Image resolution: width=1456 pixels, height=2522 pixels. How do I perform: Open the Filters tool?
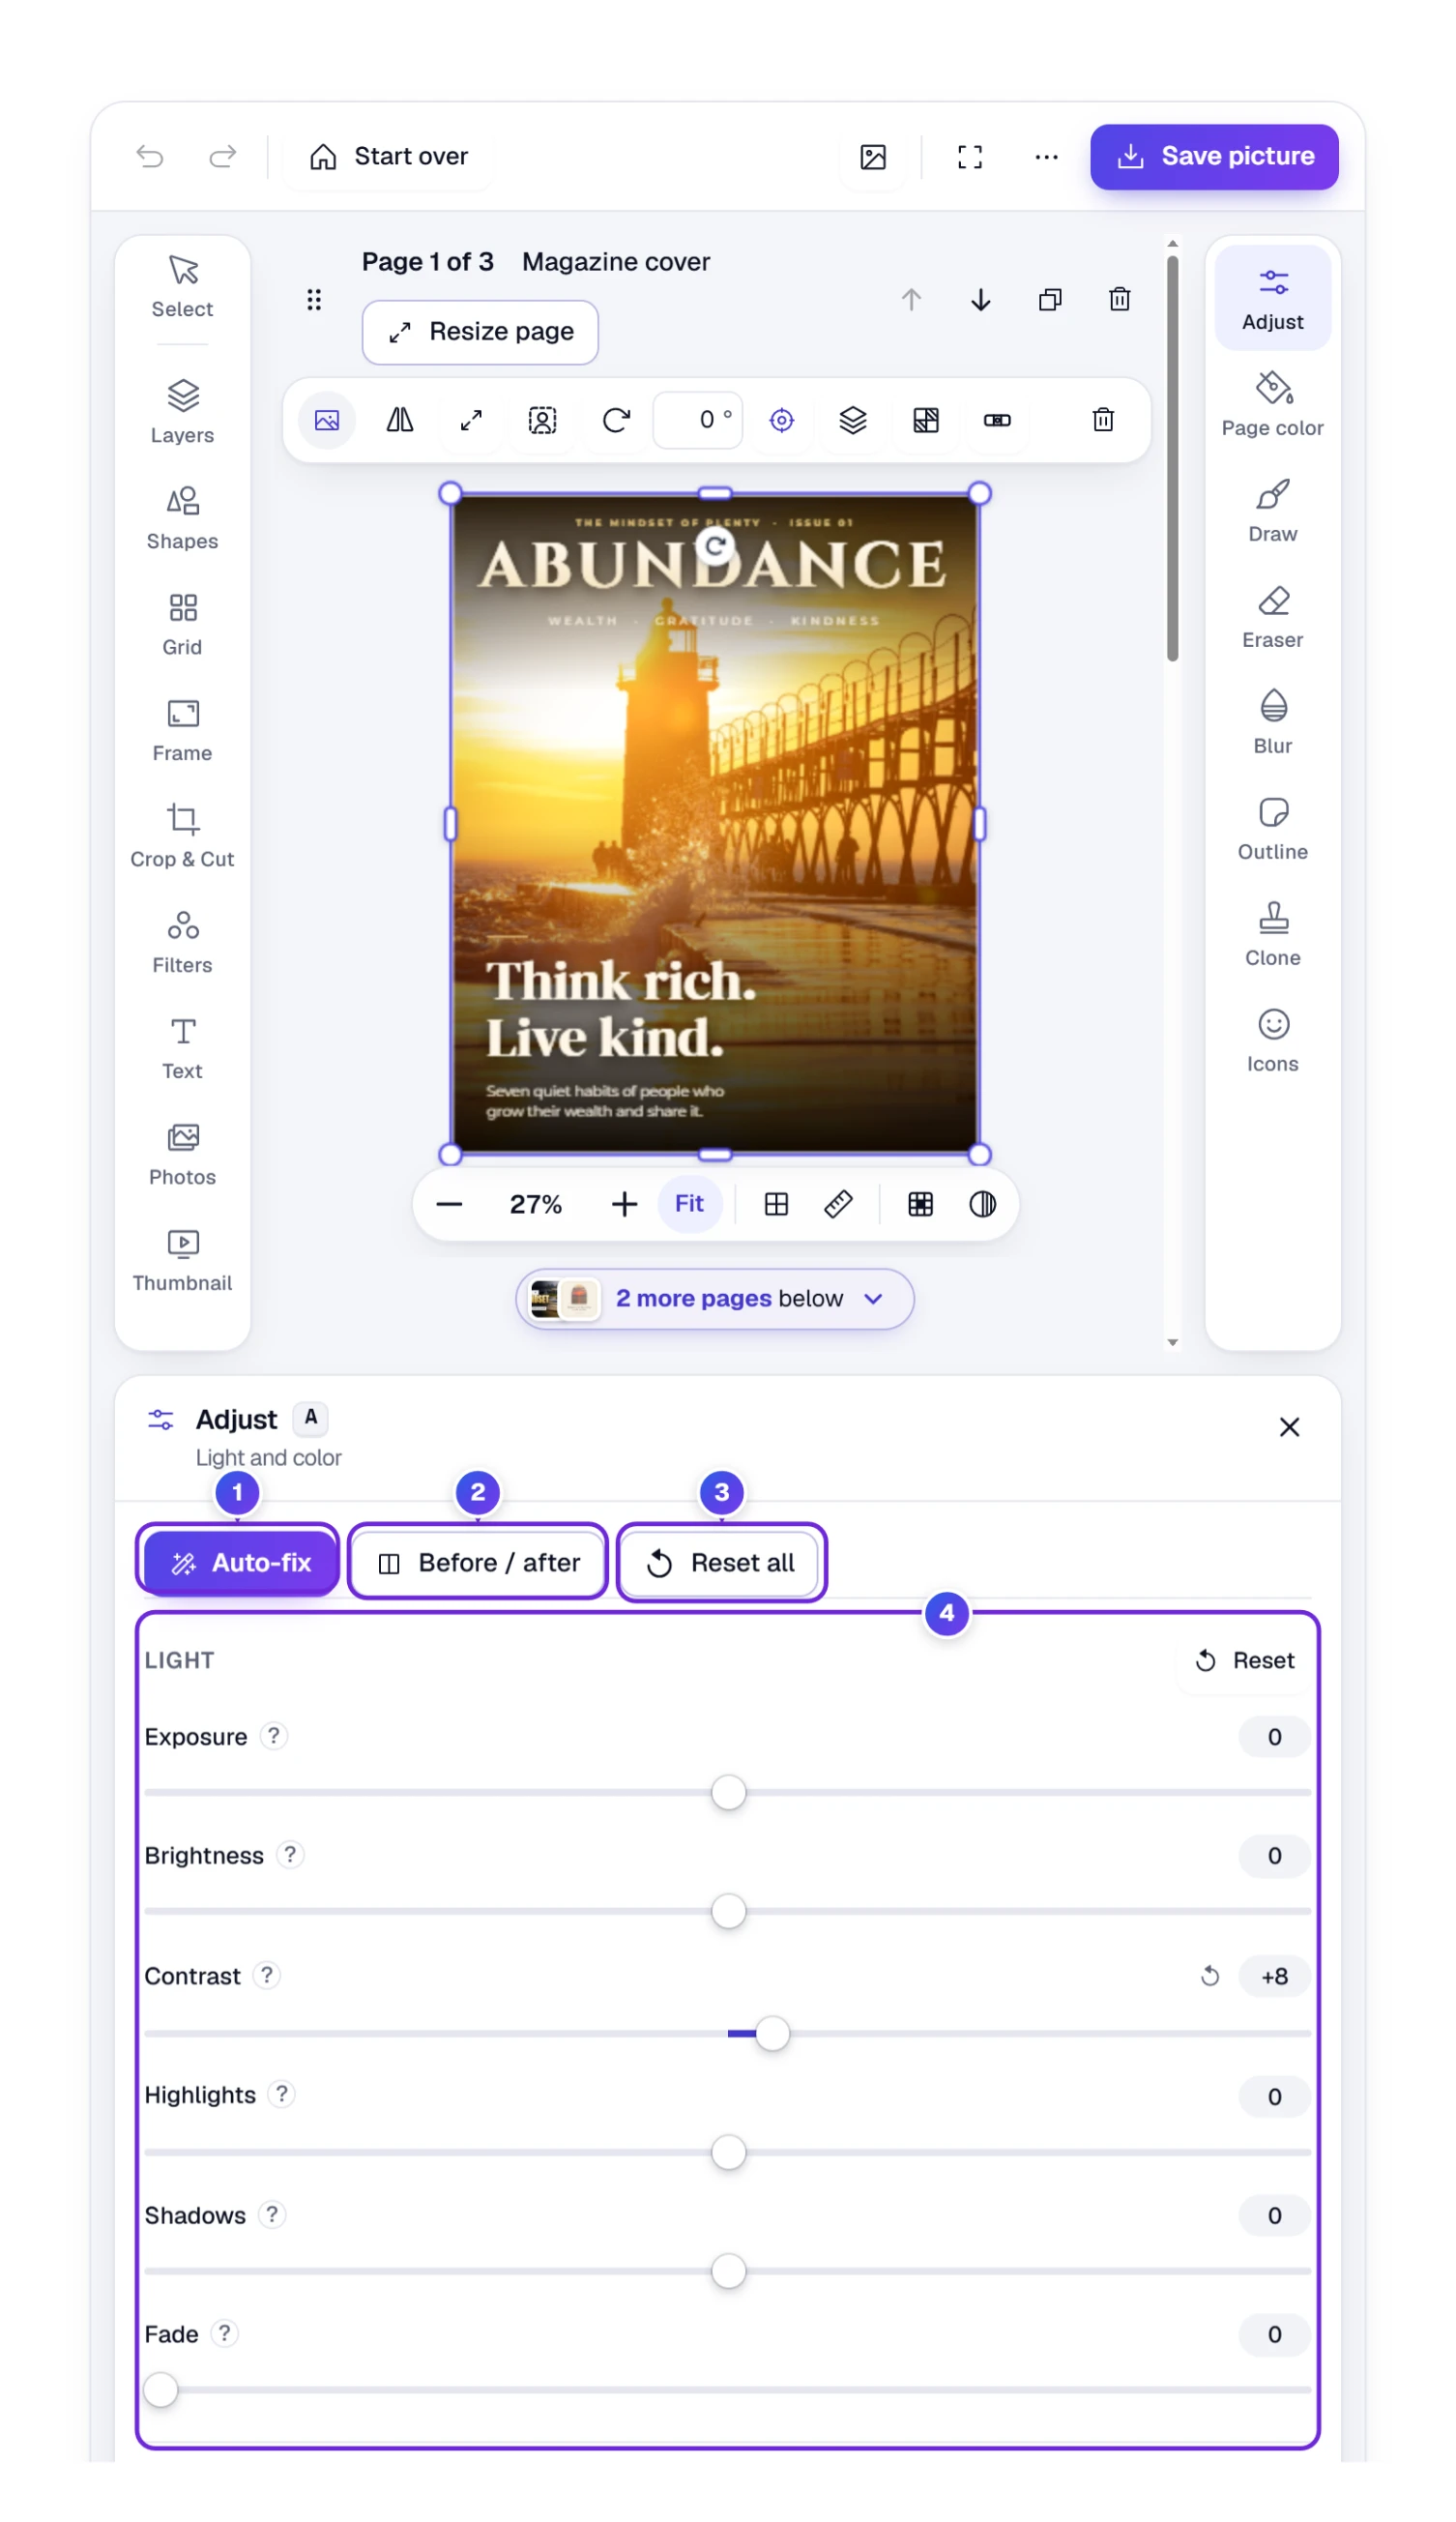(182, 941)
